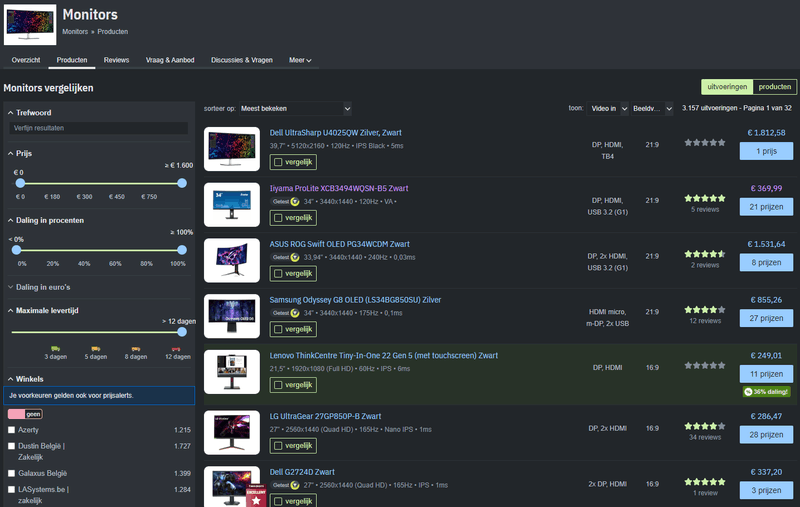Click the 36% daling badge on Lenovo row
Viewport: 800px width, 507px height.
coord(766,392)
